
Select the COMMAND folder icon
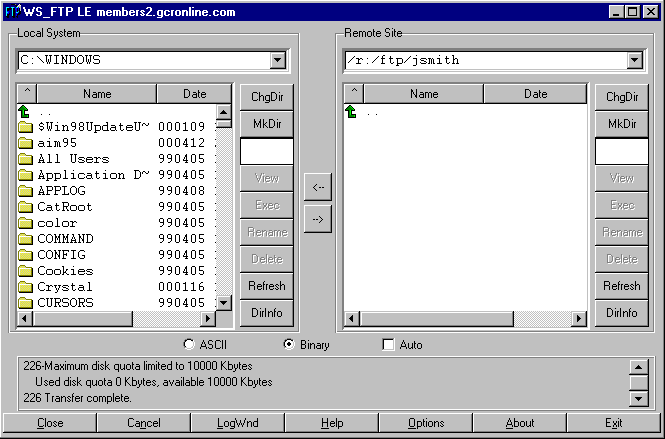25,239
